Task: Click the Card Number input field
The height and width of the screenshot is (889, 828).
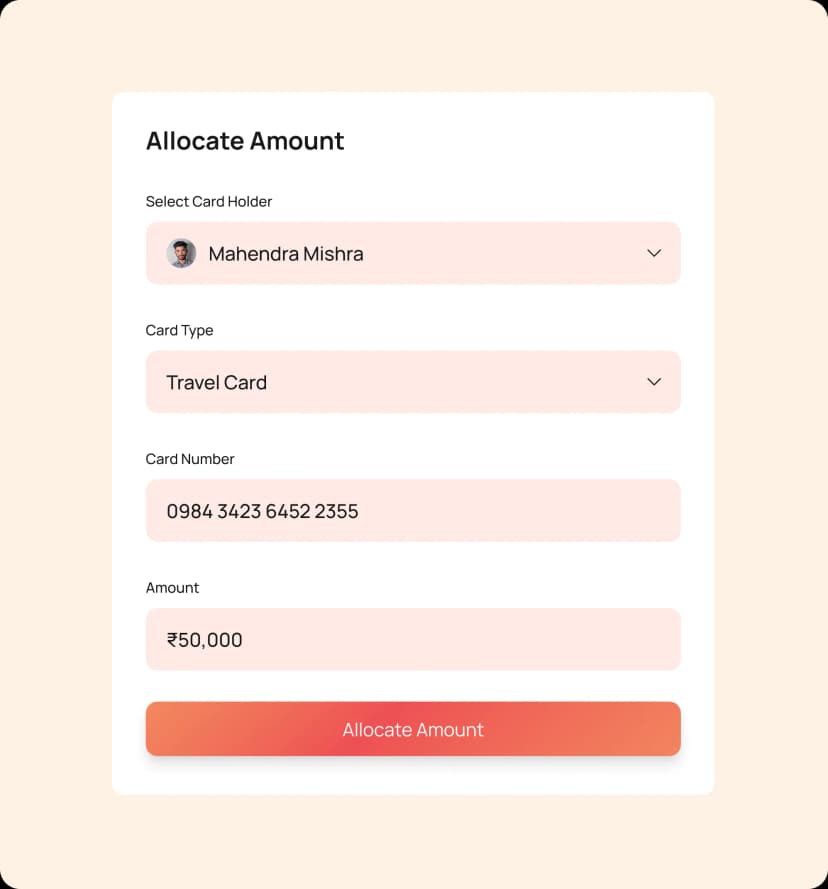Action: (413, 510)
